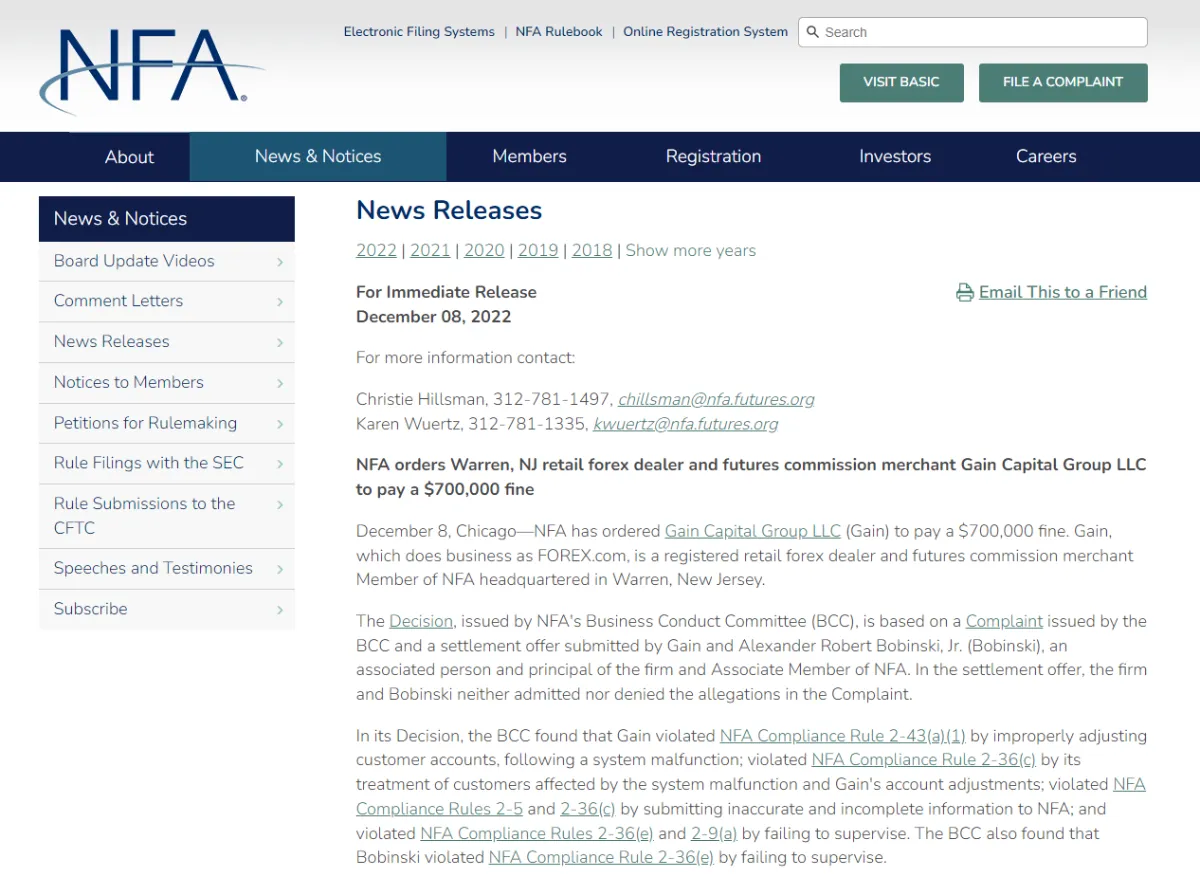Select the 2019 news releases year
This screenshot has width=1200, height=877.
click(538, 251)
